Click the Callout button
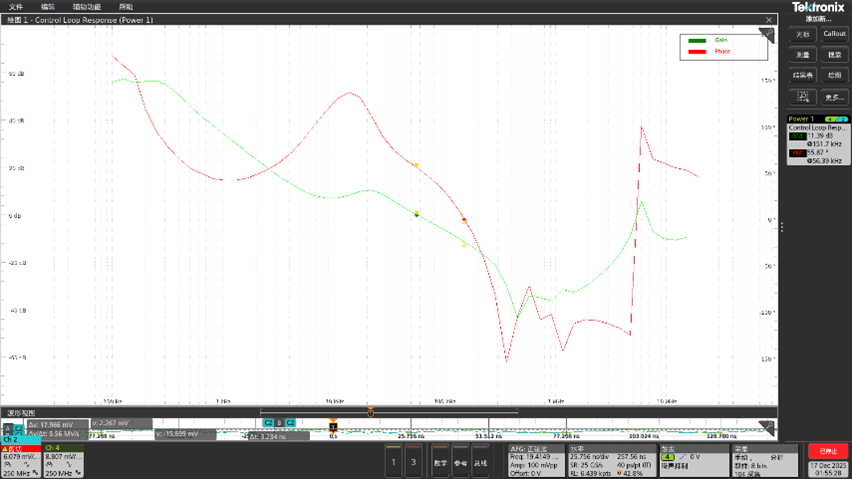 [834, 34]
